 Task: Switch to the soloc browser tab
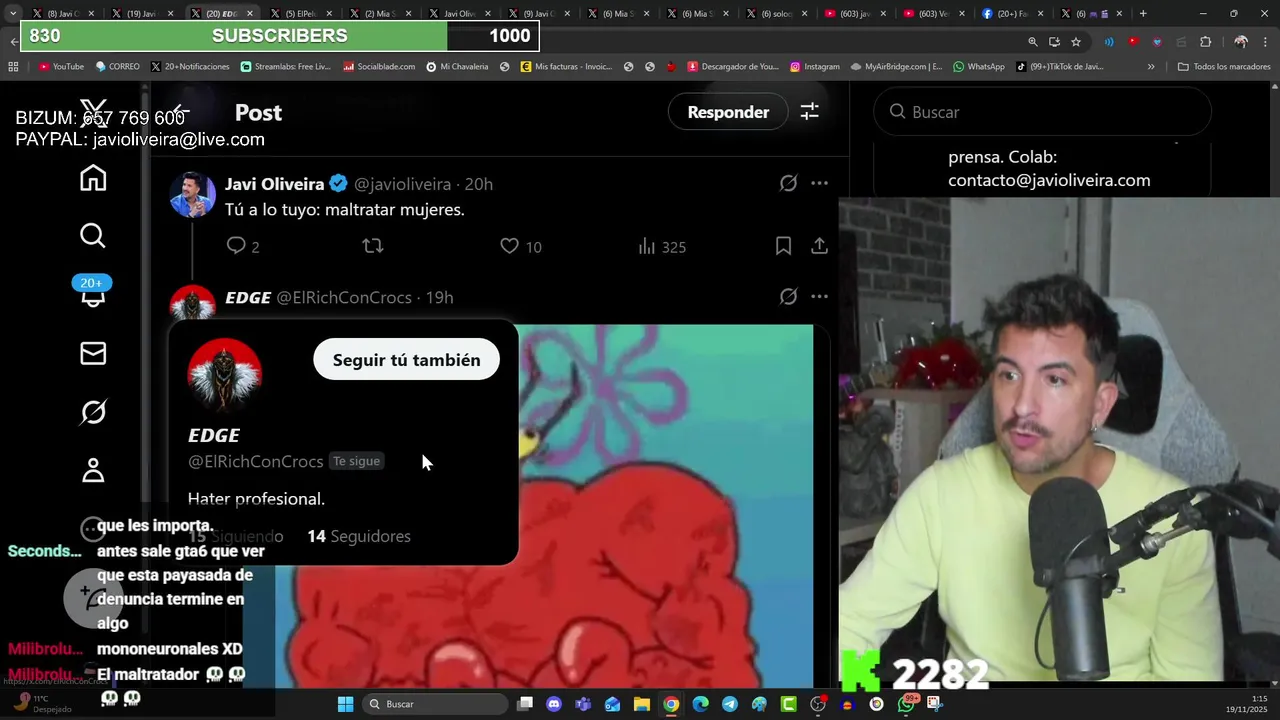(779, 14)
